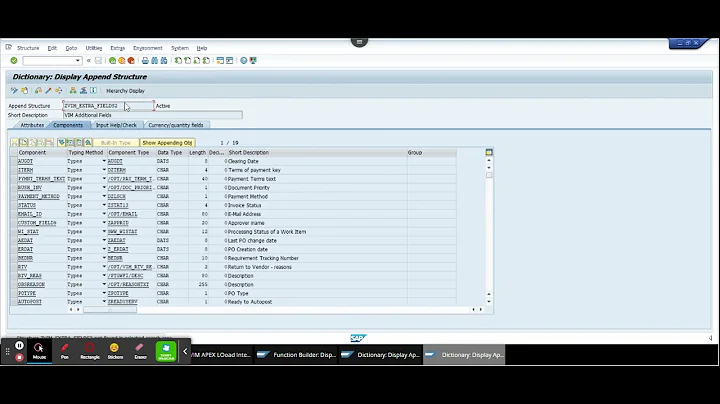This screenshot has height=404, width=720.
Task: Open the Structure menu
Action: [x=28, y=48]
